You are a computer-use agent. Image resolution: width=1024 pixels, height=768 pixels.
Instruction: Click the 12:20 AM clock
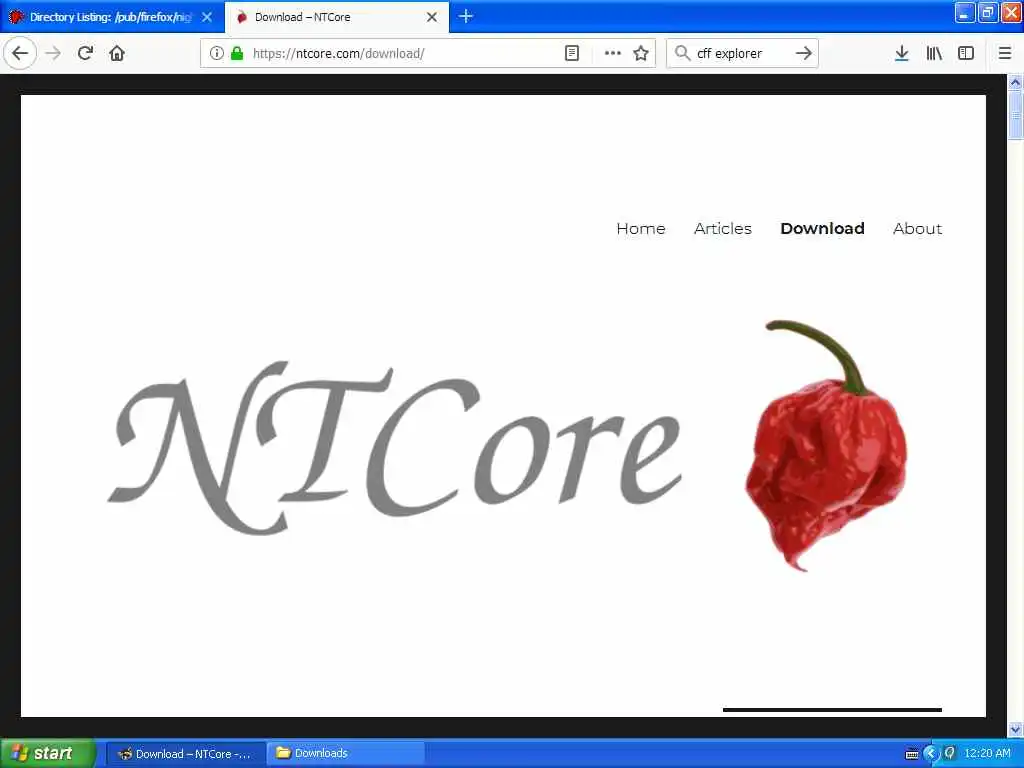click(x=987, y=754)
